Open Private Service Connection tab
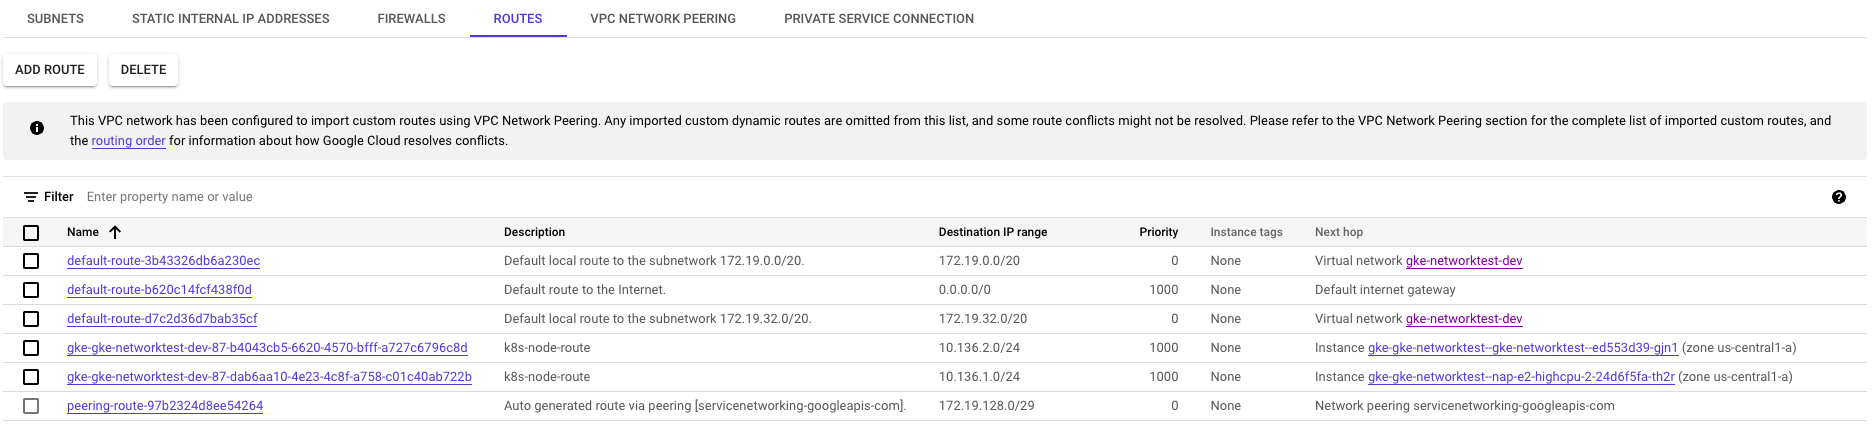The height and width of the screenshot is (430, 1873). (879, 18)
